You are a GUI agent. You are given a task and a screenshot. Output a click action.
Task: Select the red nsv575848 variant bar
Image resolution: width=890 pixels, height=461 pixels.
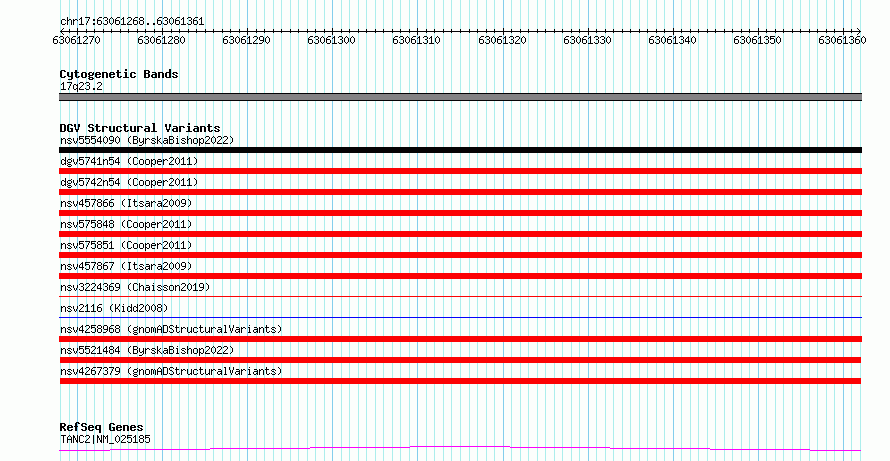click(460, 234)
